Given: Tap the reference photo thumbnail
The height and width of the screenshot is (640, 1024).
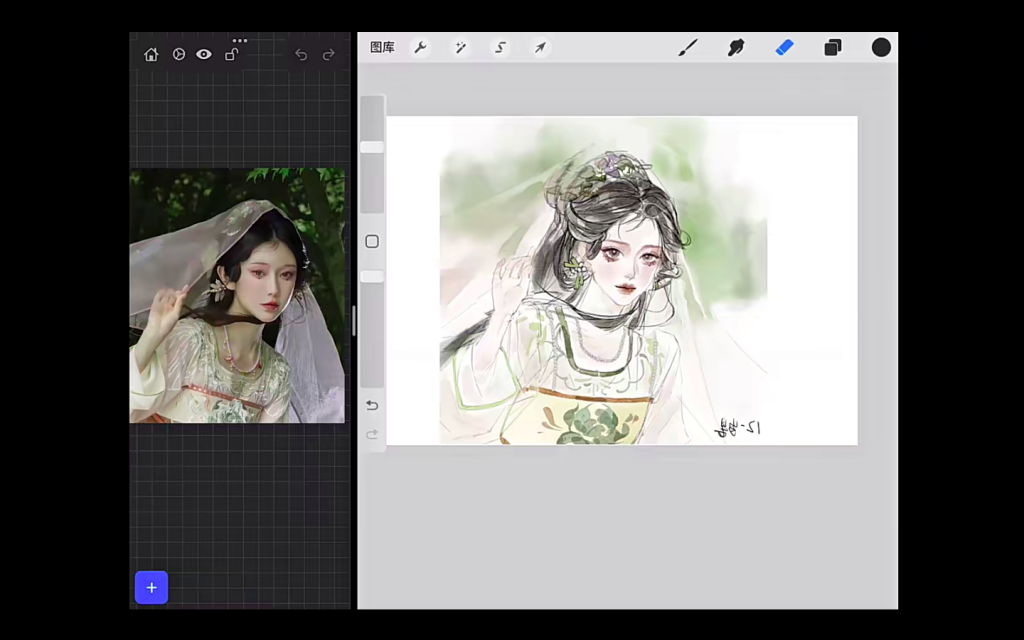Looking at the screenshot, I should 237,295.
